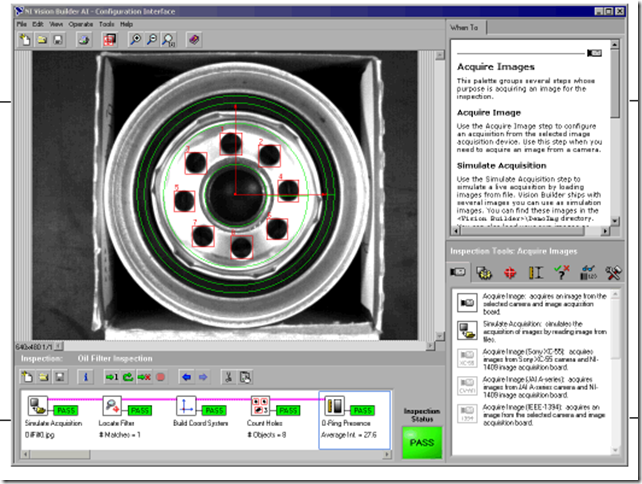The width and height of the screenshot is (642, 484).
Task: Click the tools list scrollbar down arrow
Action: pyautogui.click(x=615, y=450)
